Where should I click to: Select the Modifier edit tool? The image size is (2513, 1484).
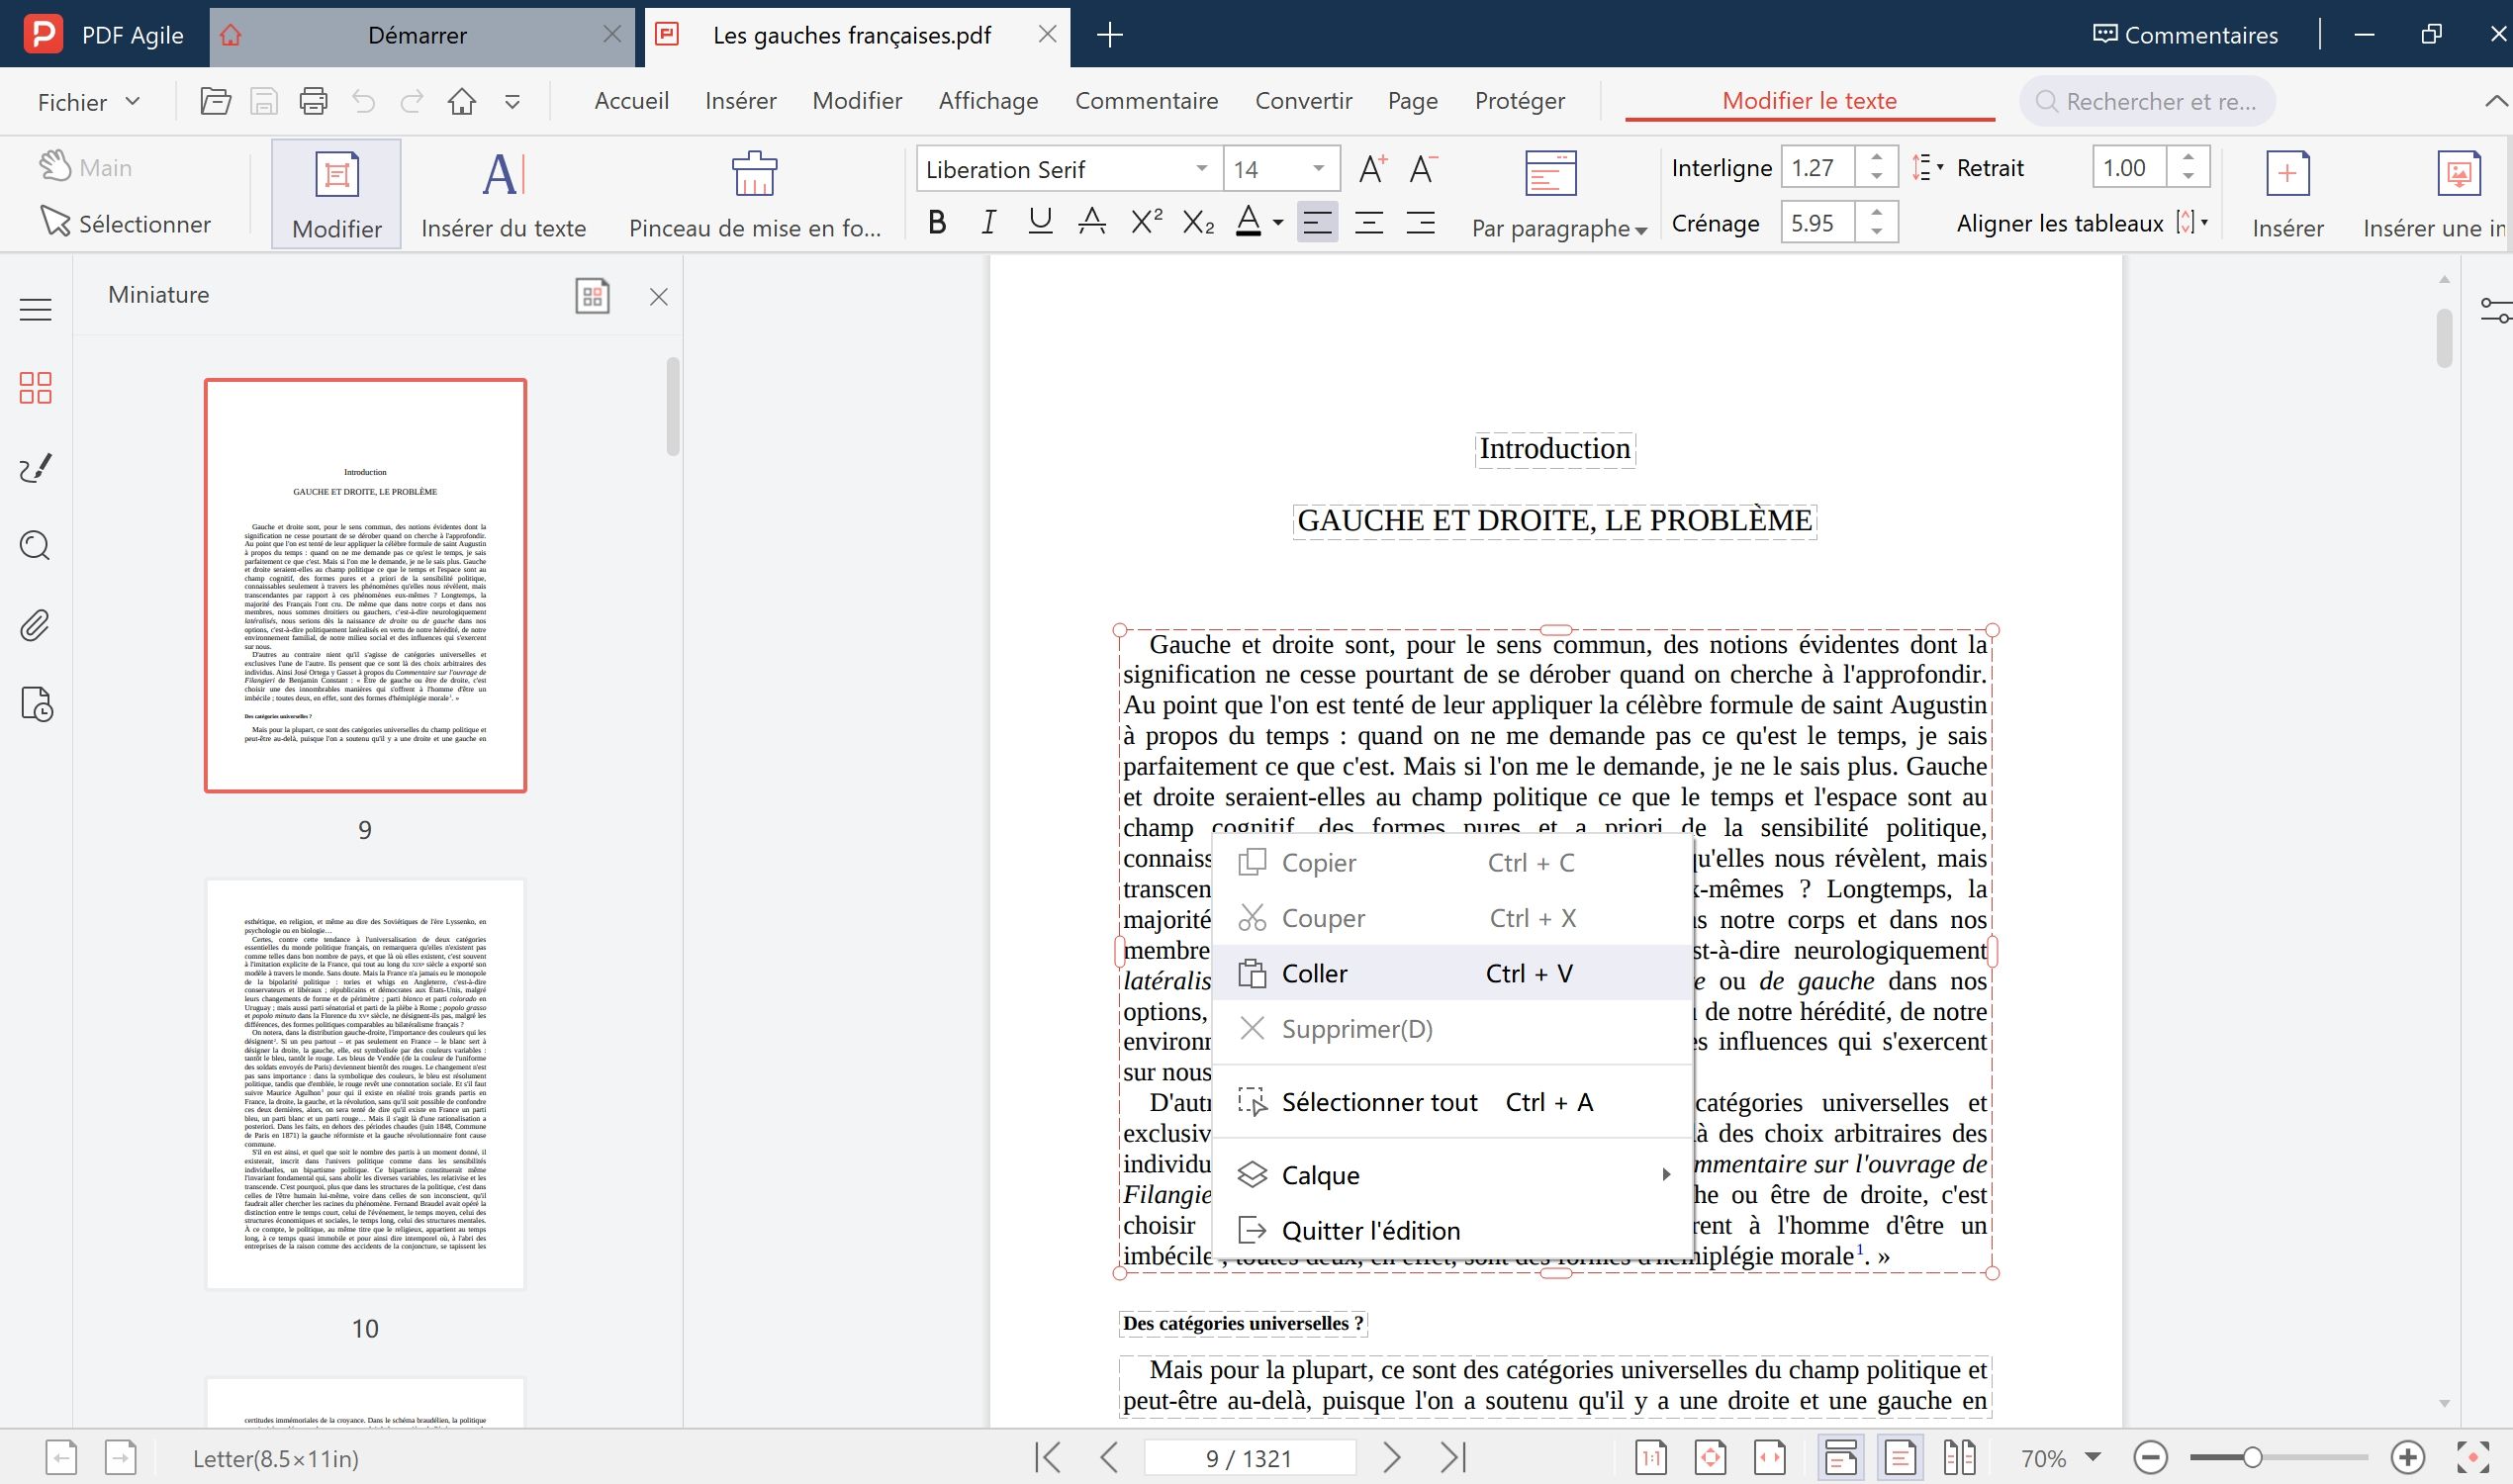336,195
